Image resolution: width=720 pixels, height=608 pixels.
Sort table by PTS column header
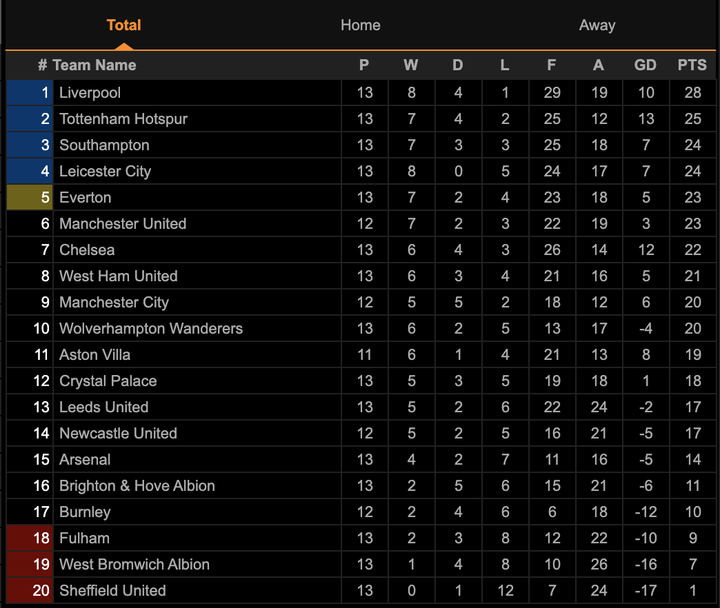691,65
